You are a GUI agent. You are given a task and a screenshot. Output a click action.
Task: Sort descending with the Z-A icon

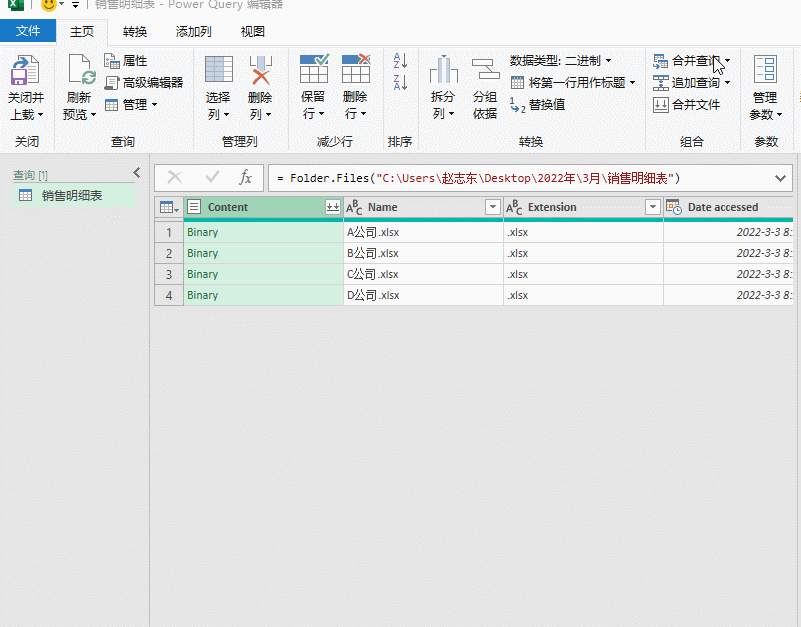tap(400, 82)
